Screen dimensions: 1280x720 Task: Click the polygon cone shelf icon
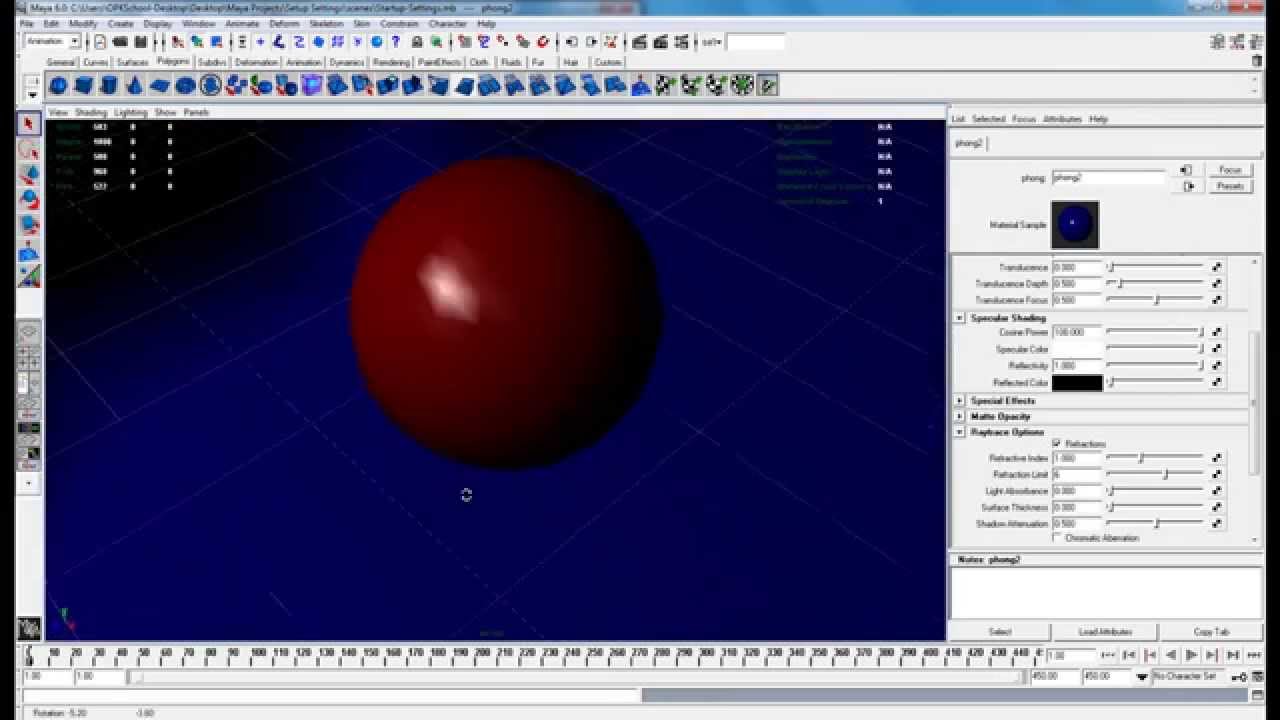click(134, 86)
